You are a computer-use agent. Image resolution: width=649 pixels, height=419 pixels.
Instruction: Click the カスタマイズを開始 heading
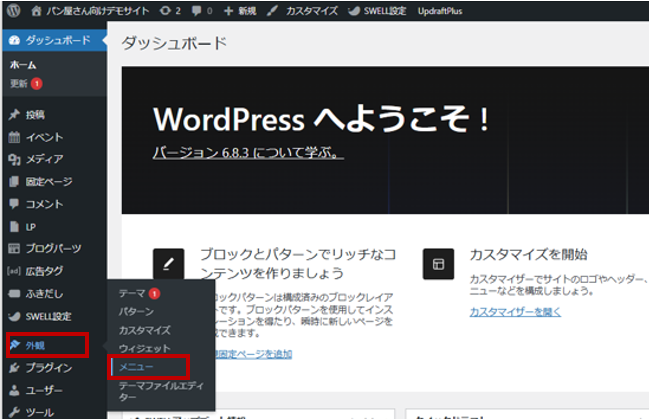(x=529, y=254)
